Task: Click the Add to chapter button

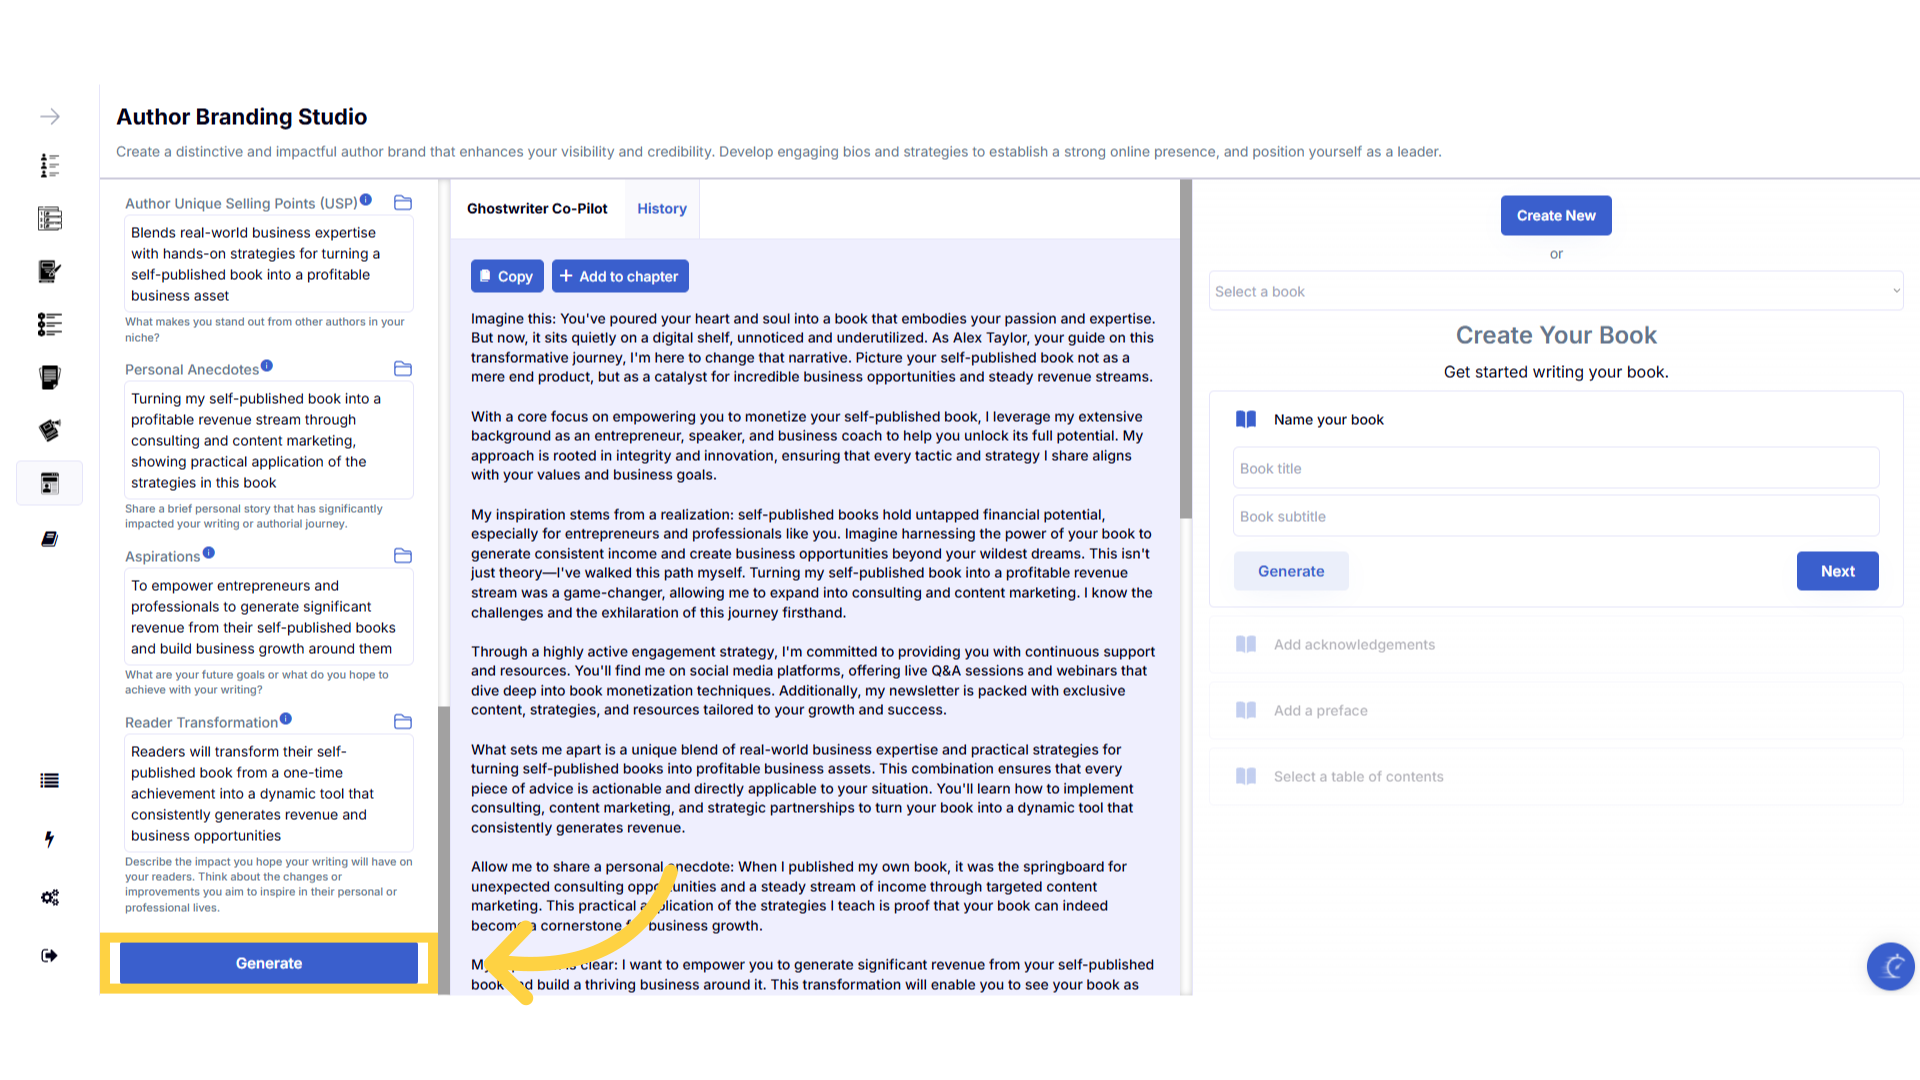Action: click(x=619, y=277)
